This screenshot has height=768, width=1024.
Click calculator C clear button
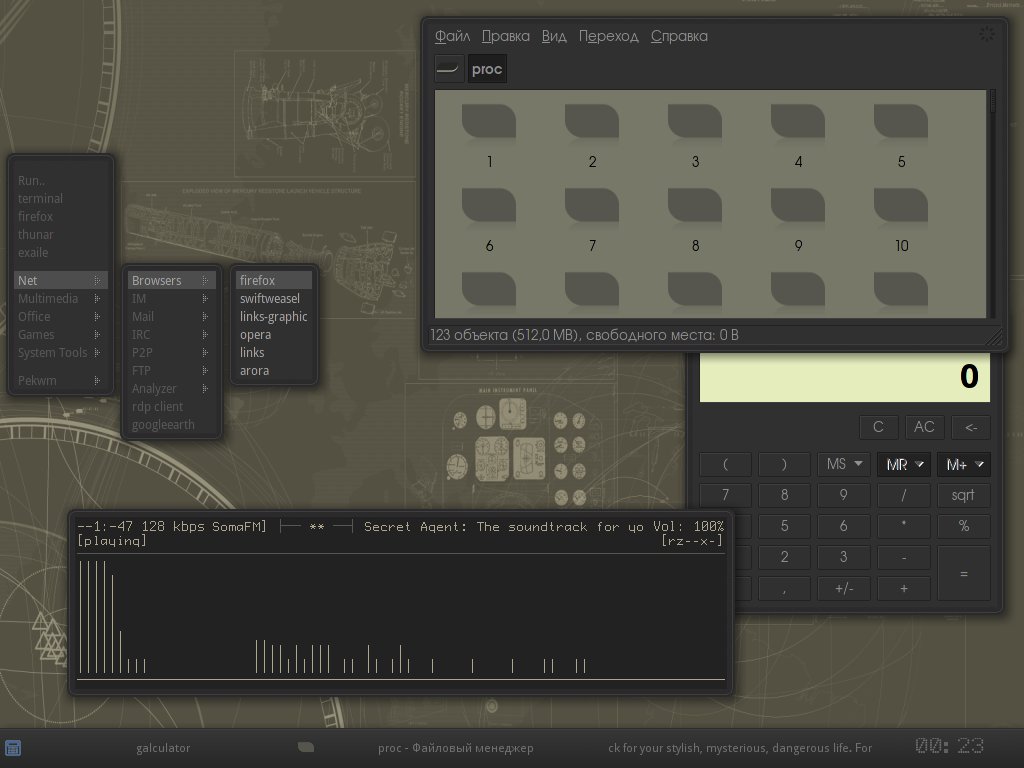(878, 427)
